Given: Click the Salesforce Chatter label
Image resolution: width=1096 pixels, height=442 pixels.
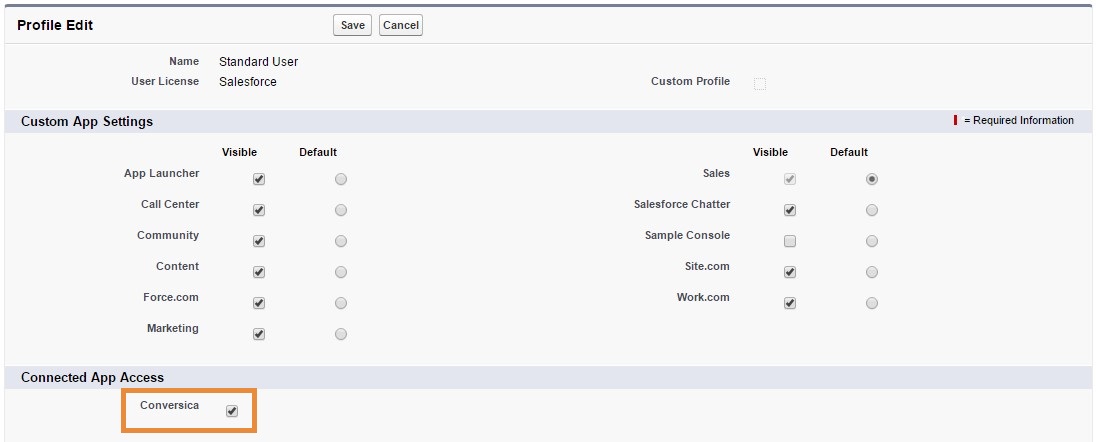Looking at the screenshot, I should click(x=682, y=204).
